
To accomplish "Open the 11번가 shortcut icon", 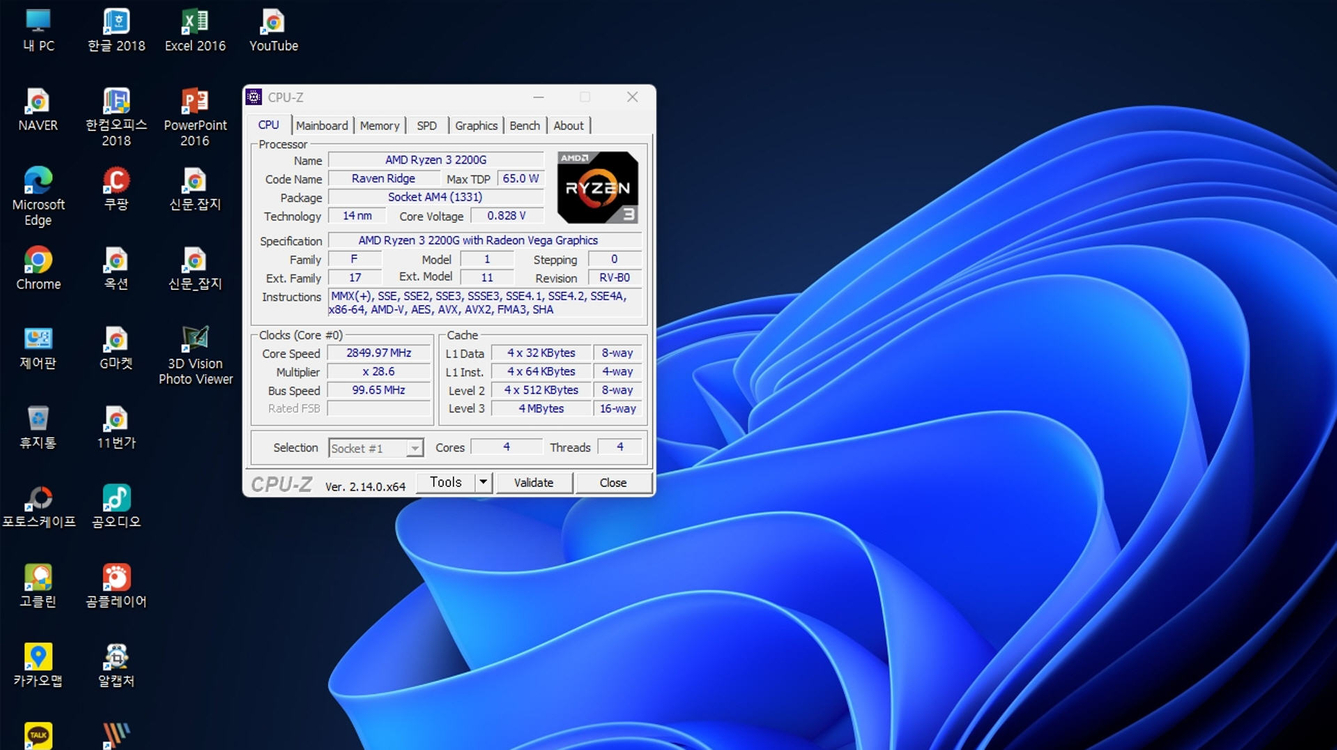I will 116,427.
